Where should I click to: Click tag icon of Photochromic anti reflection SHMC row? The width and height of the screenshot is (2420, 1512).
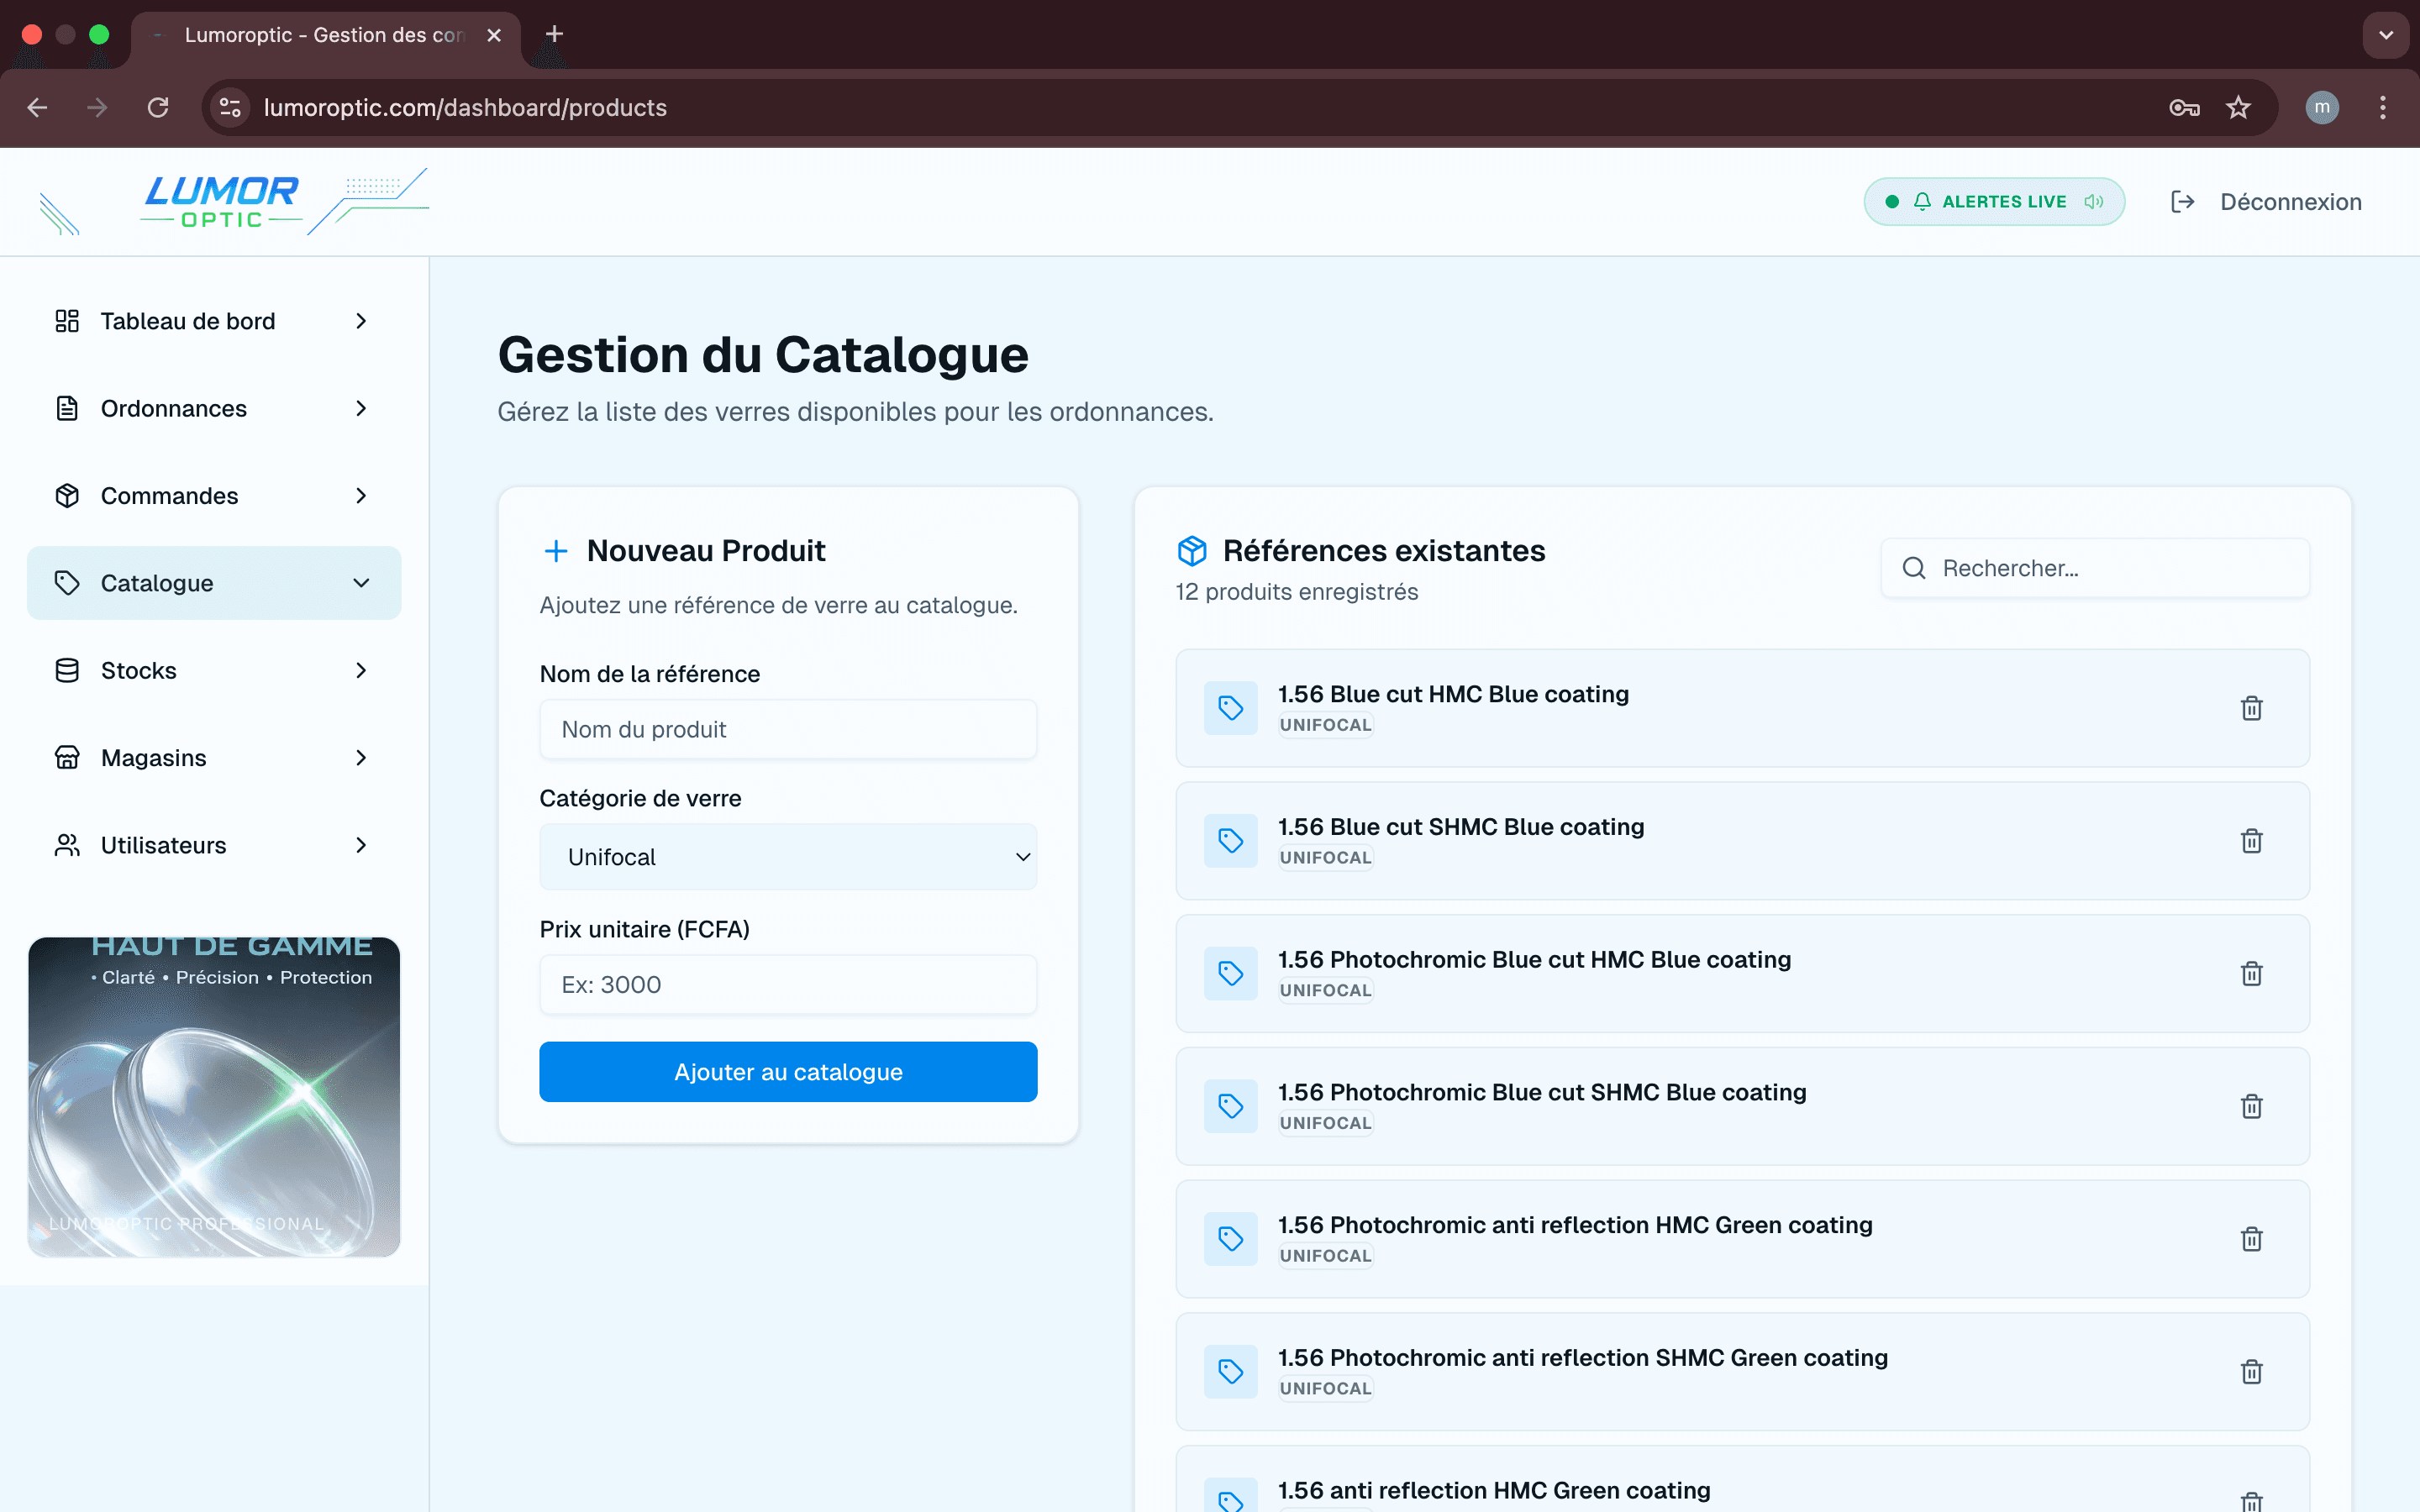pos(1231,1371)
